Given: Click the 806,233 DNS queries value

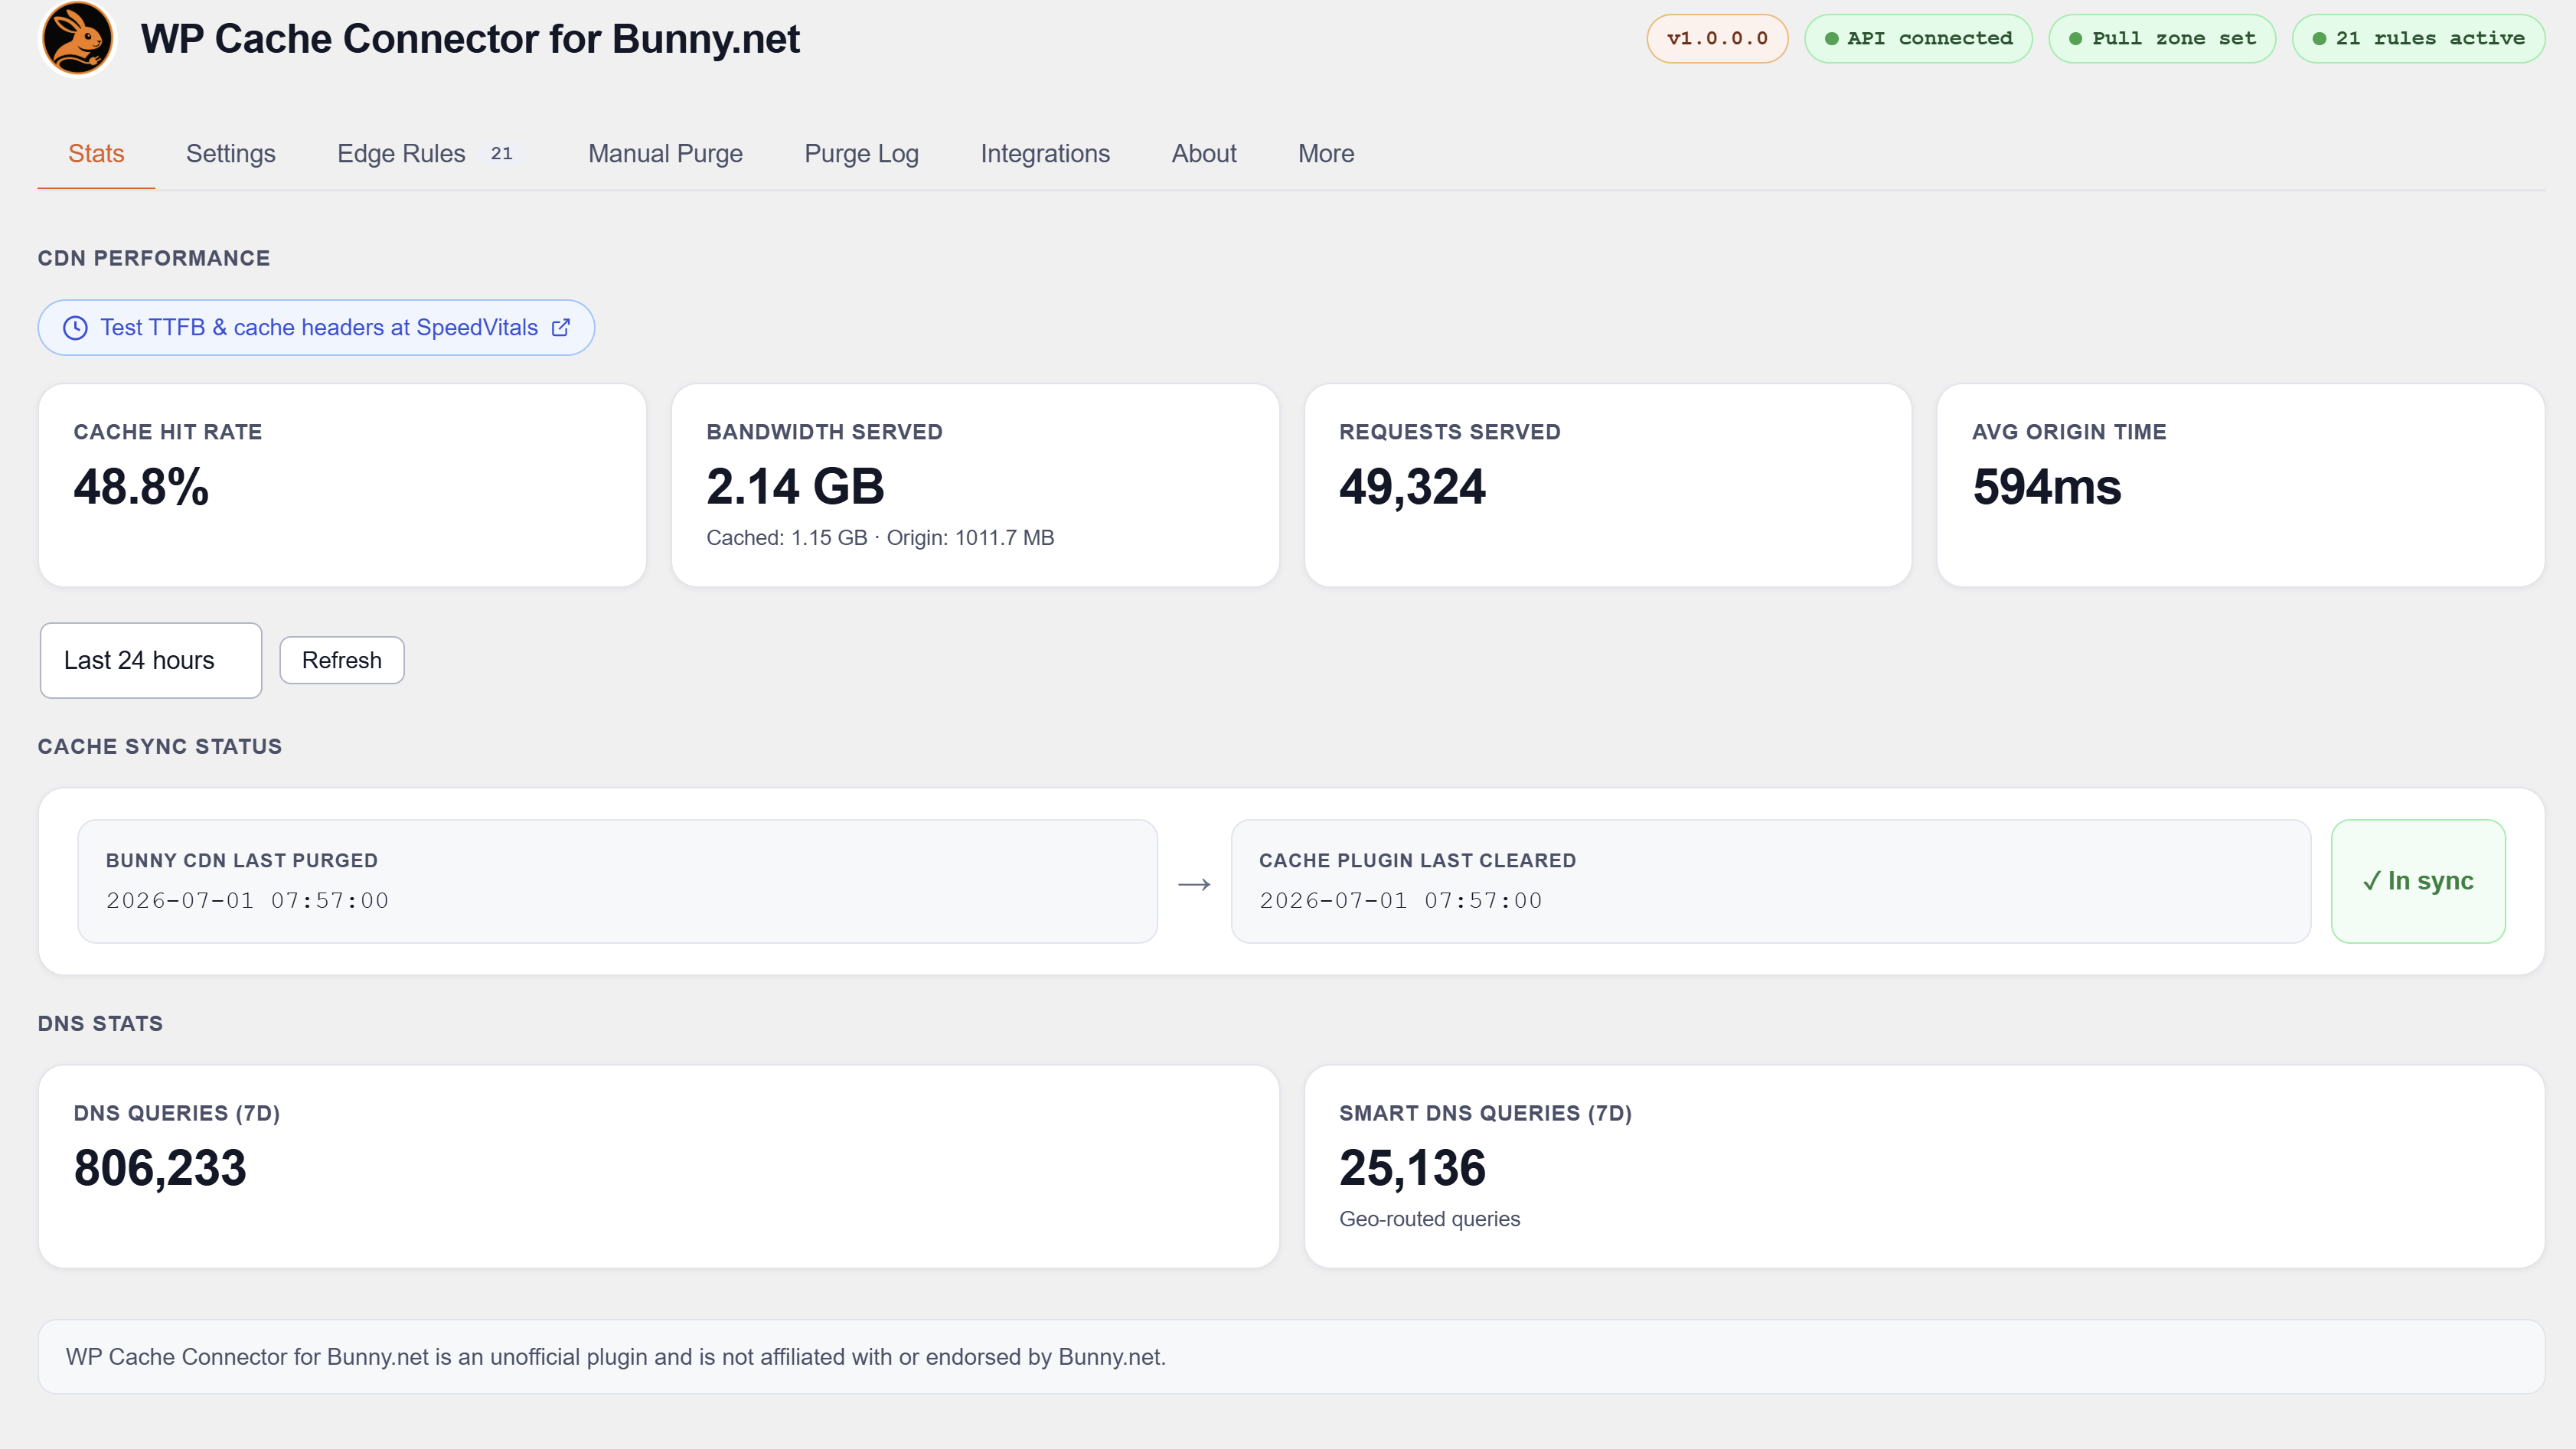Looking at the screenshot, I should 160,1168.
